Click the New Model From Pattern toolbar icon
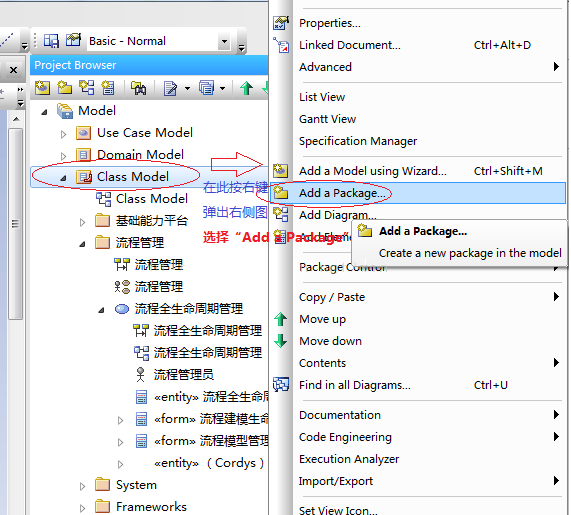Screen dimensions: 571x515 (x=43, y=88)
